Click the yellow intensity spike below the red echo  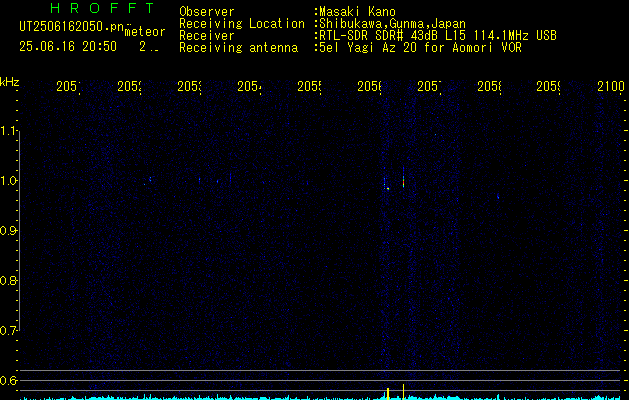403,392
